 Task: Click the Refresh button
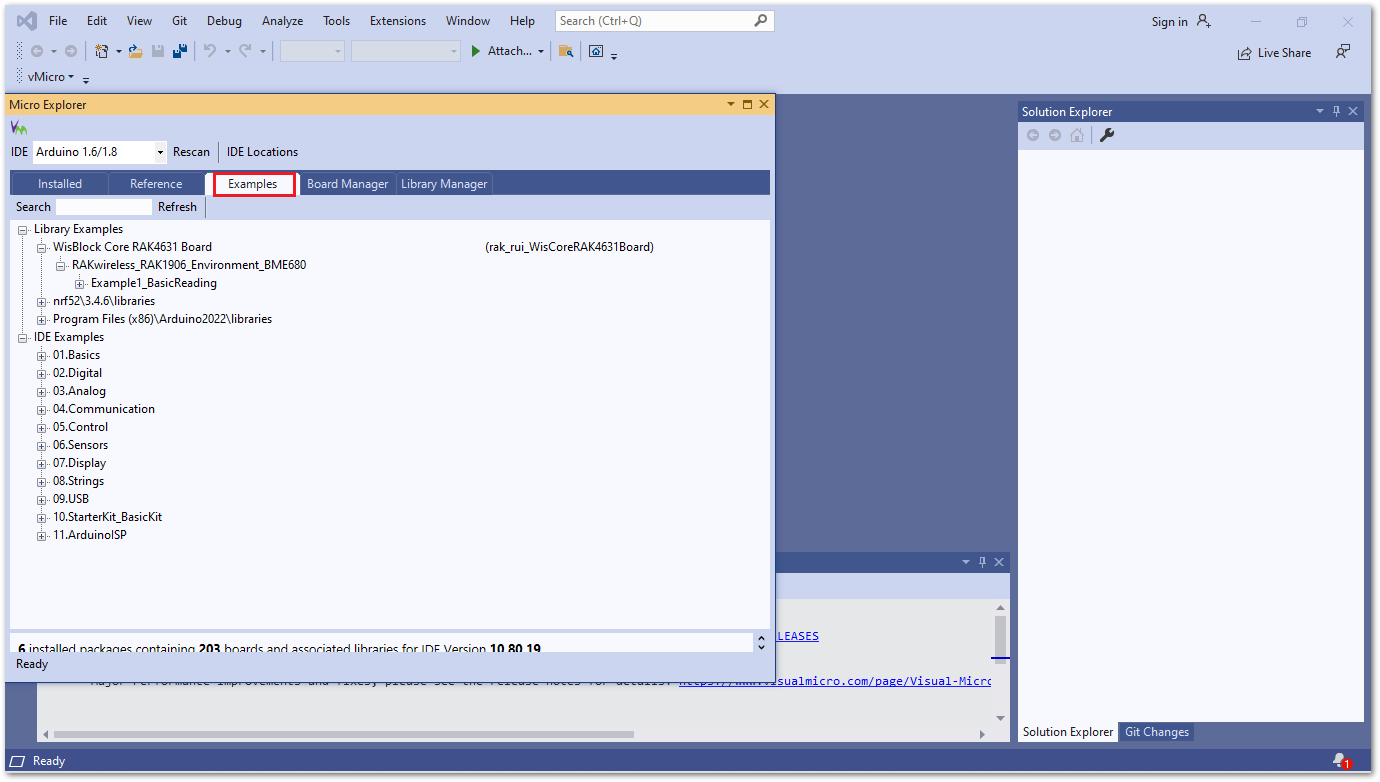178,207
